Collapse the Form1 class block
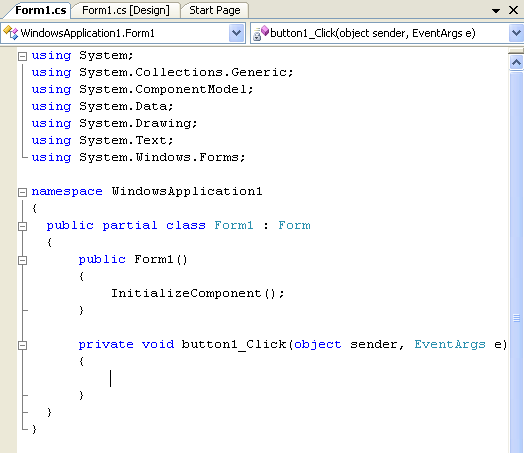 click(x=22, y=226)
